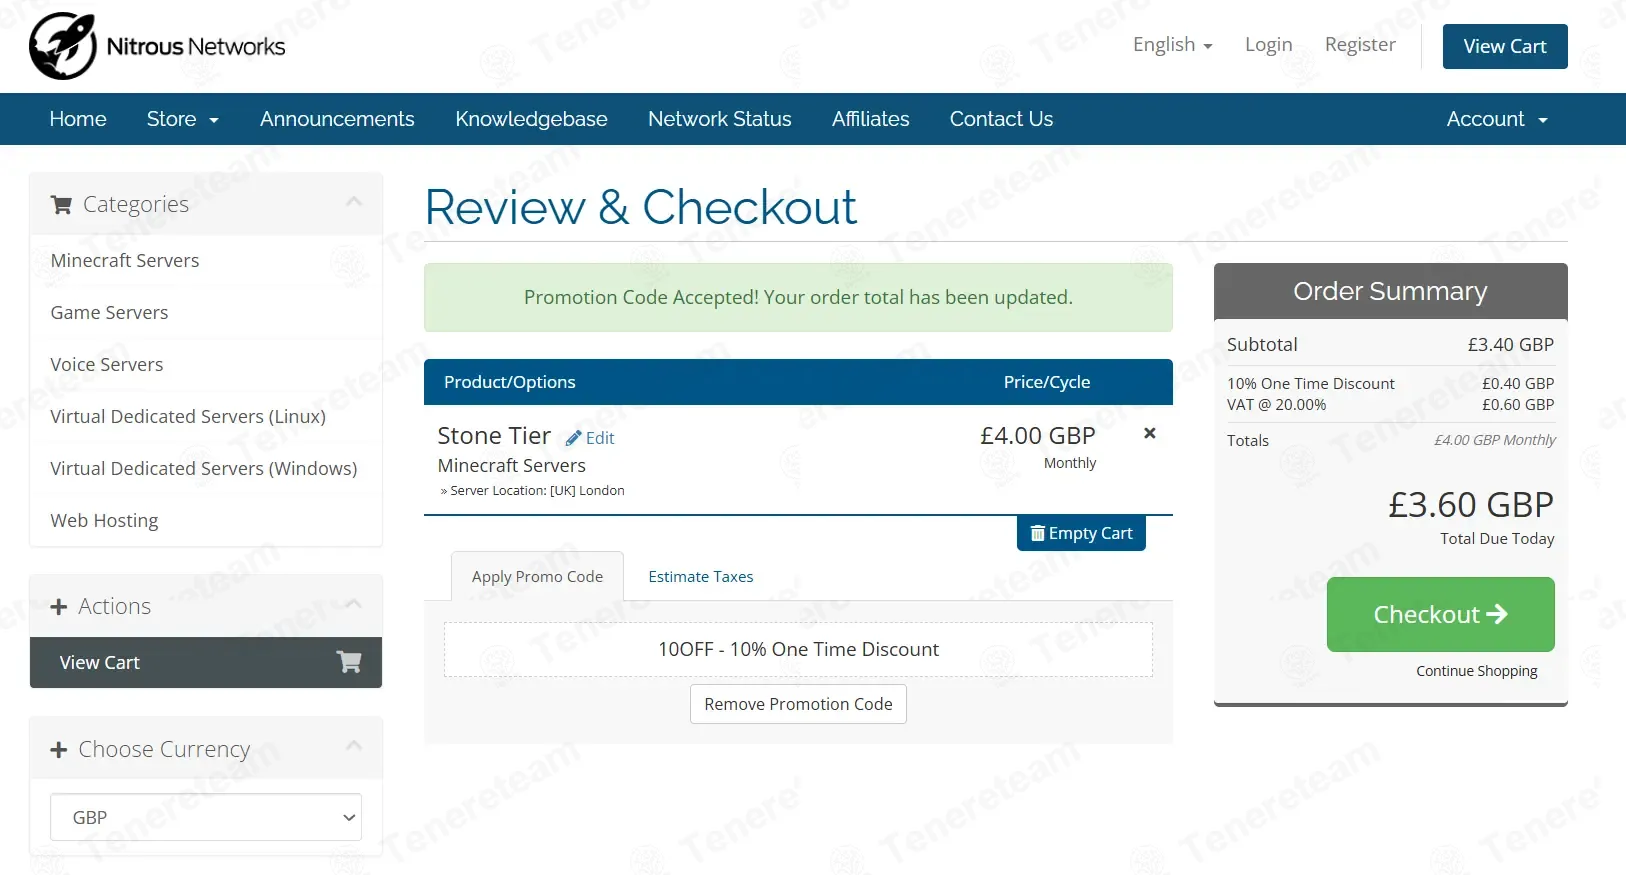
Task: Click the cart icon in View Cart sidebar row
Action: pos(349,662)
